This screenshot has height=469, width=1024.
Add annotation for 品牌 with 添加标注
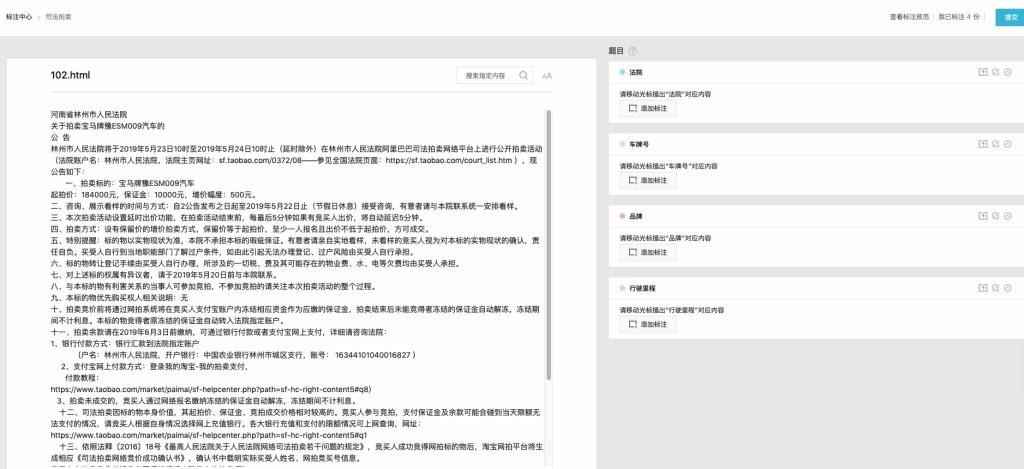point(648,252)
